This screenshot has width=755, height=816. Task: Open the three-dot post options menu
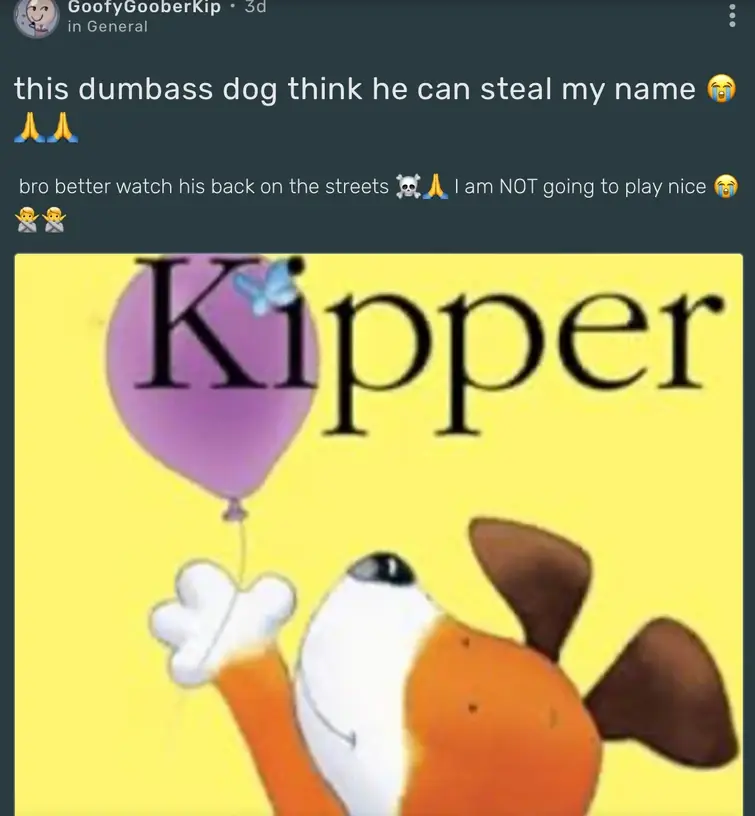(732, 15)
